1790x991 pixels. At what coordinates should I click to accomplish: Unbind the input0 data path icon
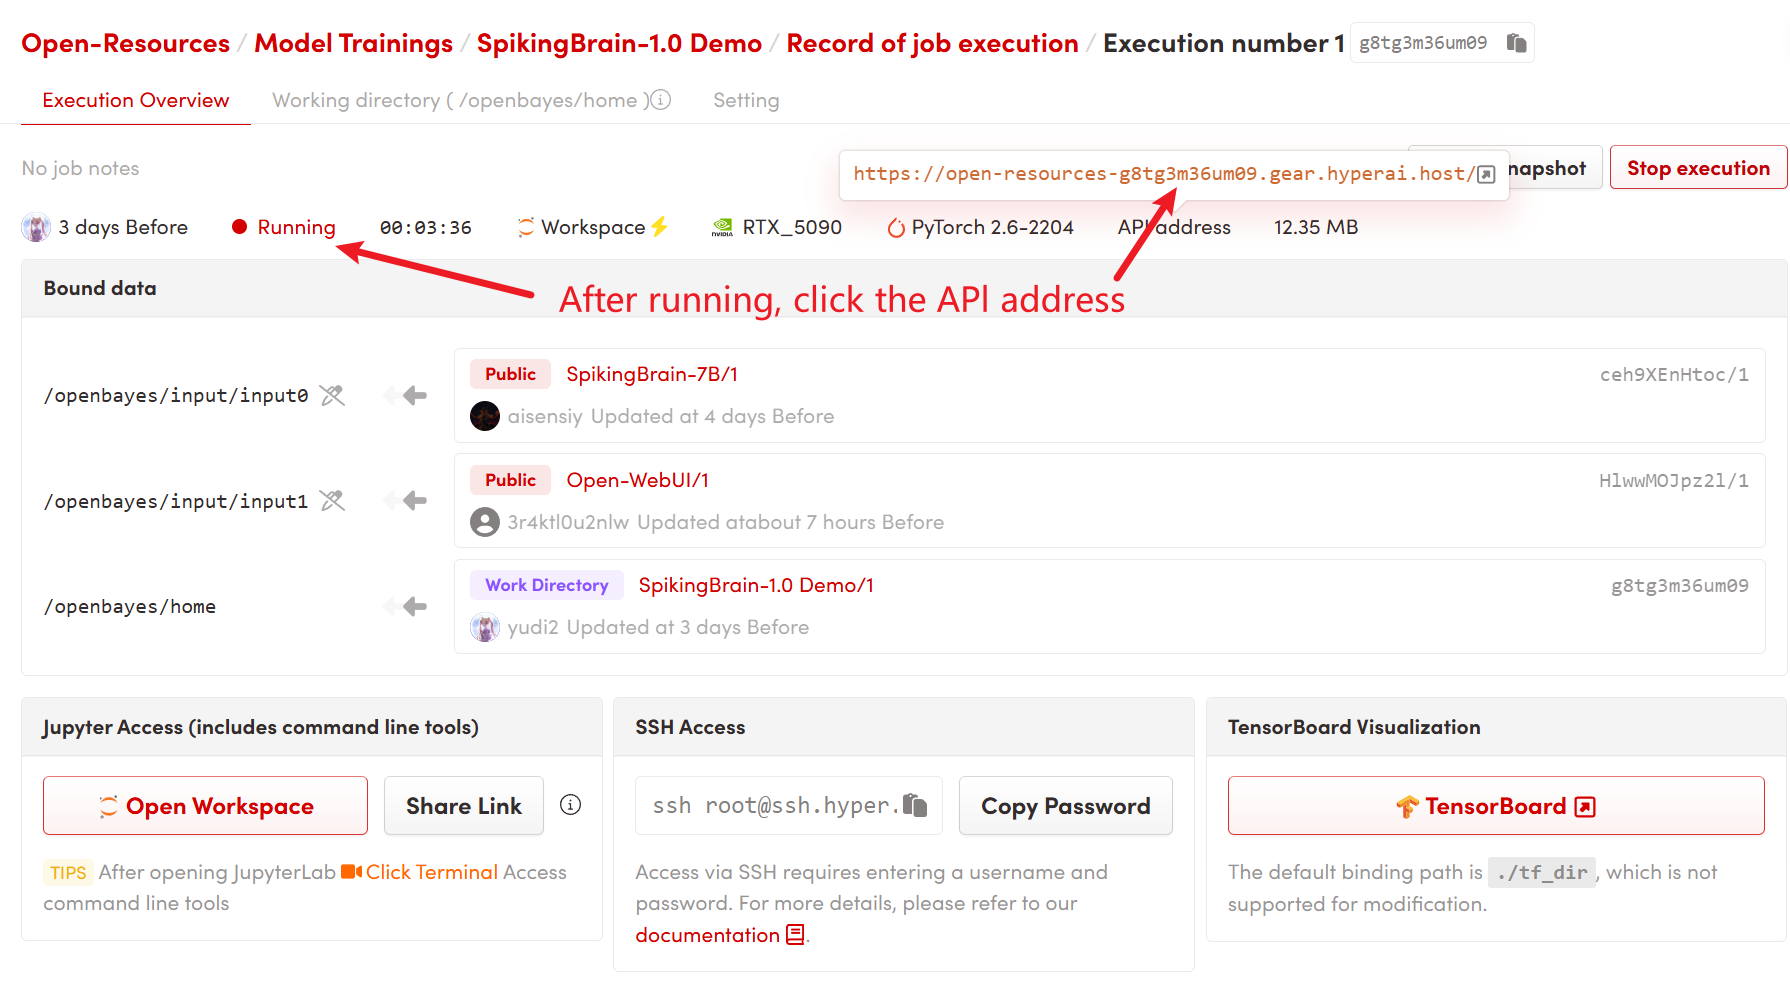coord(332,396)
